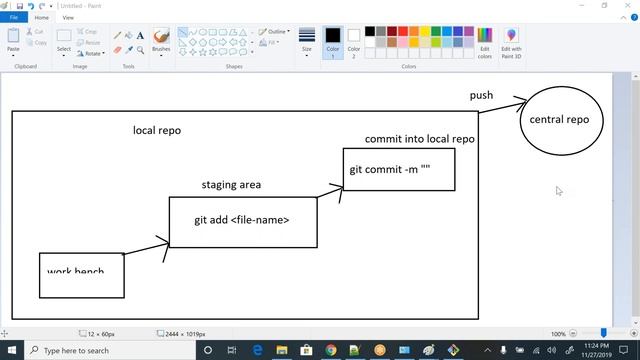
Task: Click the Paste clipboard icon
Action: (13, 36)
